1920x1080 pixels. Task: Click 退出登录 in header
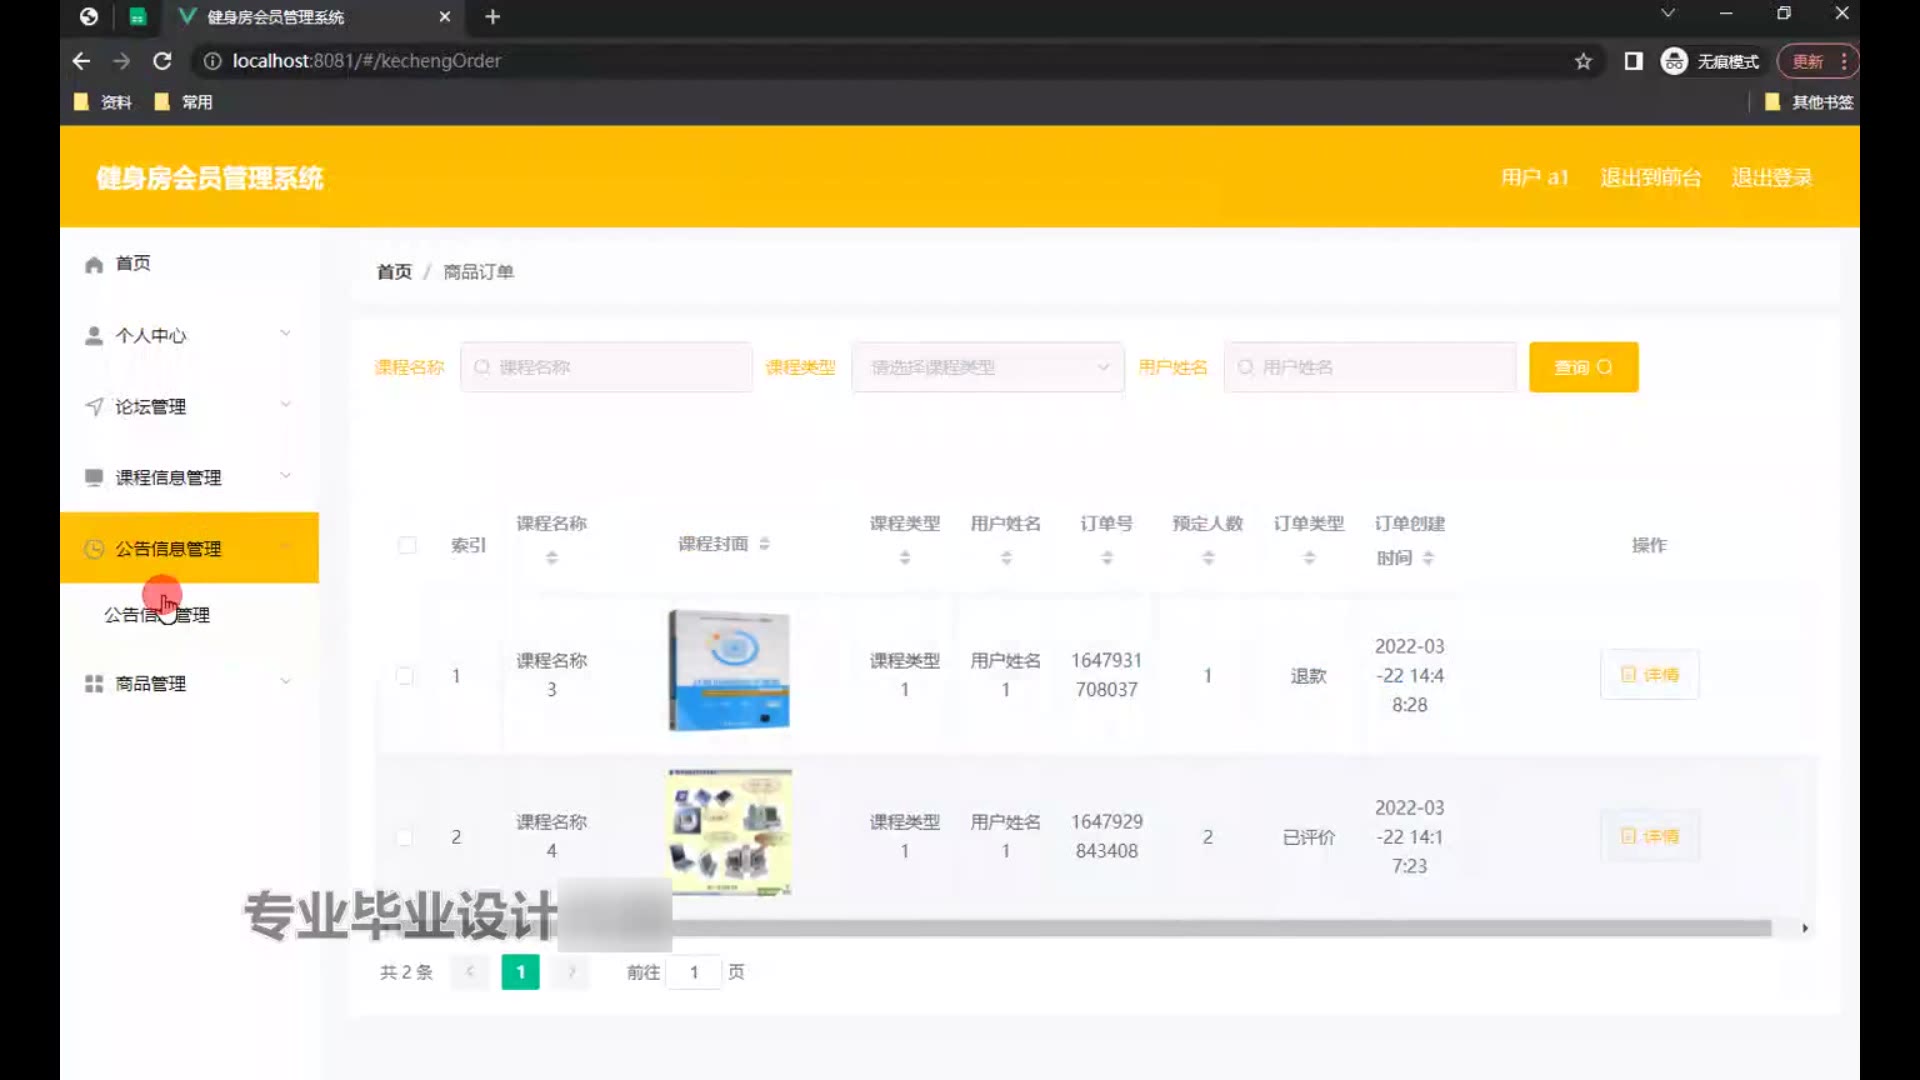pyautogui.click(x=1771, y=178)
